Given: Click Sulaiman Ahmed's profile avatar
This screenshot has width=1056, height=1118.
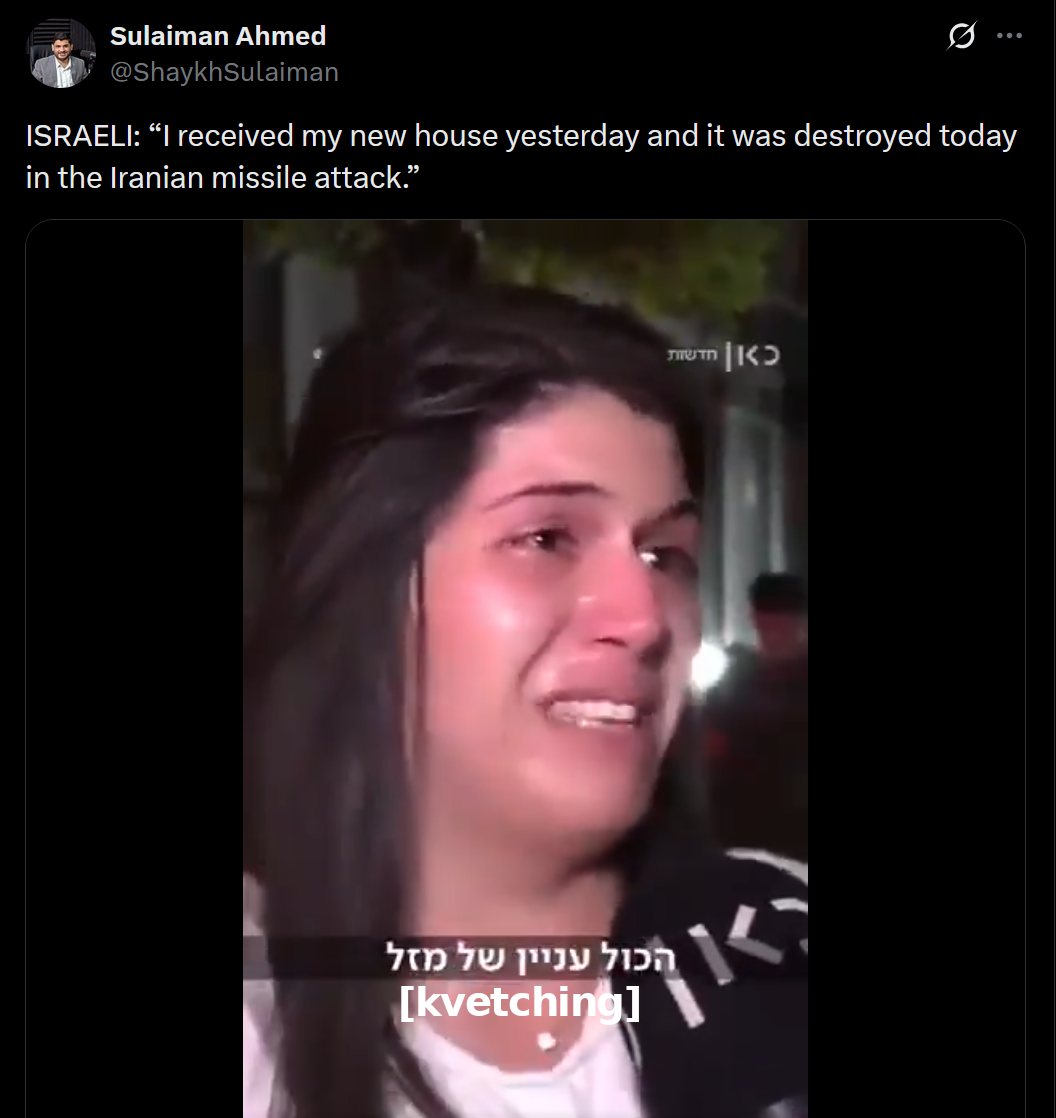Looking at the screenshot, I should [x=61, y=53].
